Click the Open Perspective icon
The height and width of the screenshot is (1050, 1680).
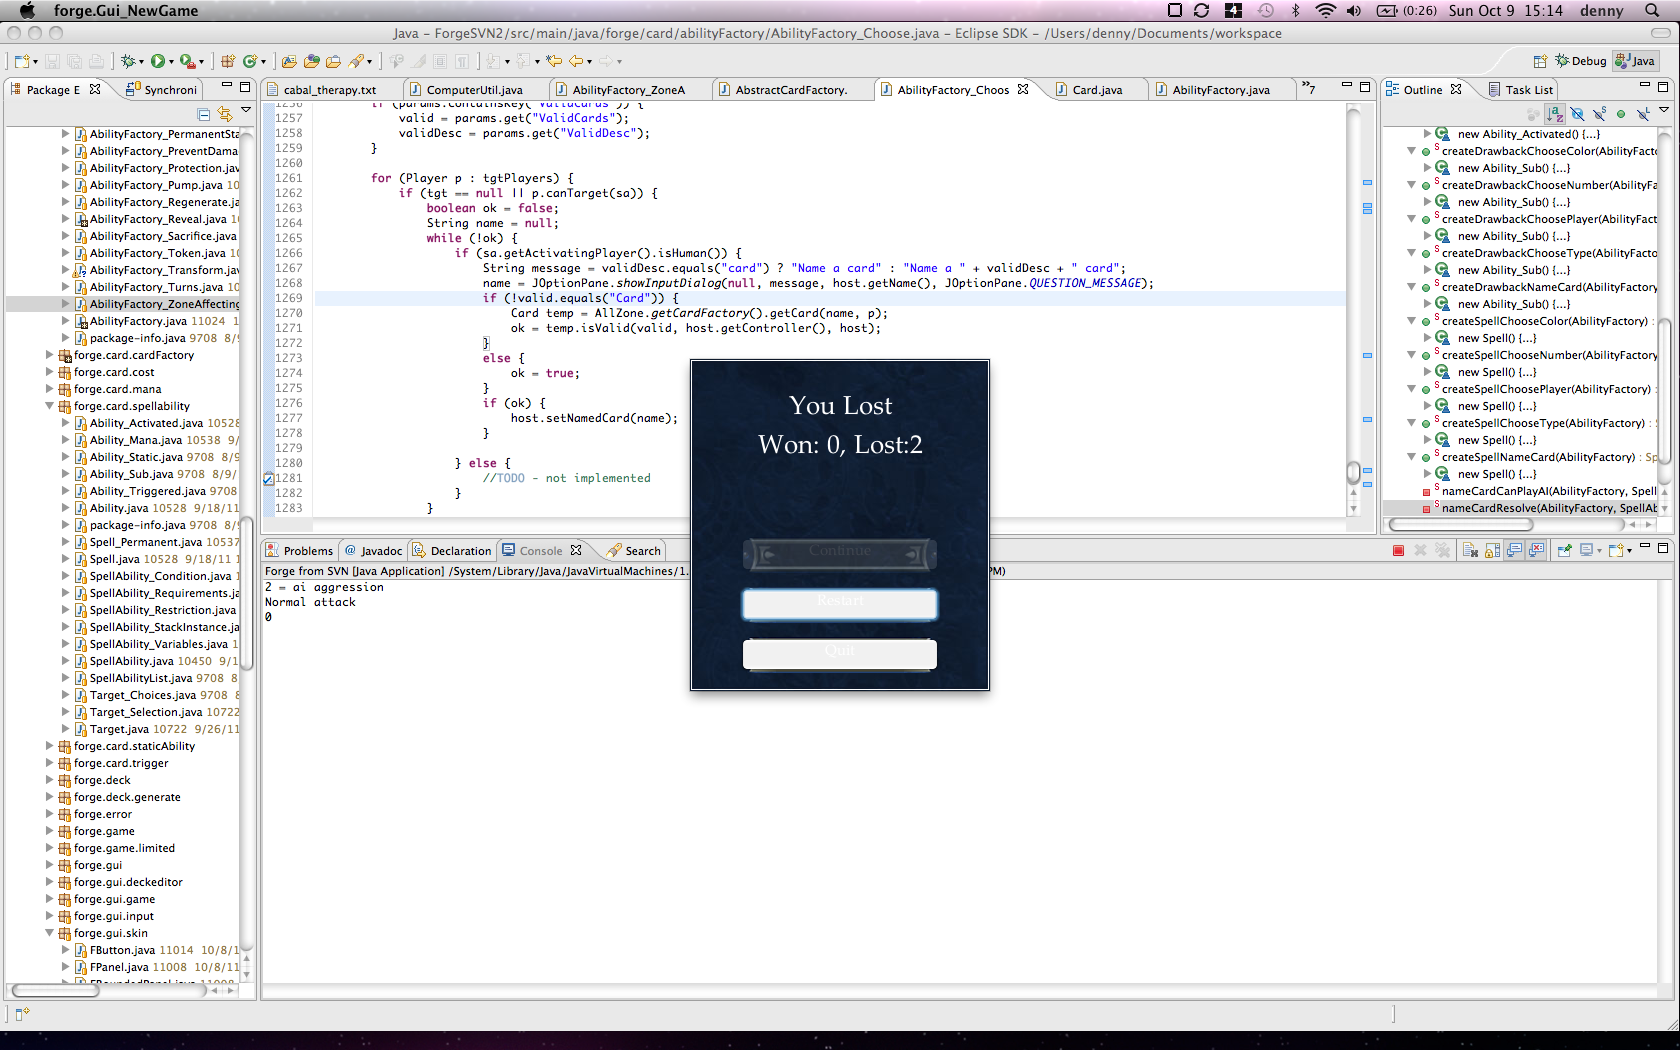[x=1540, y=61]
